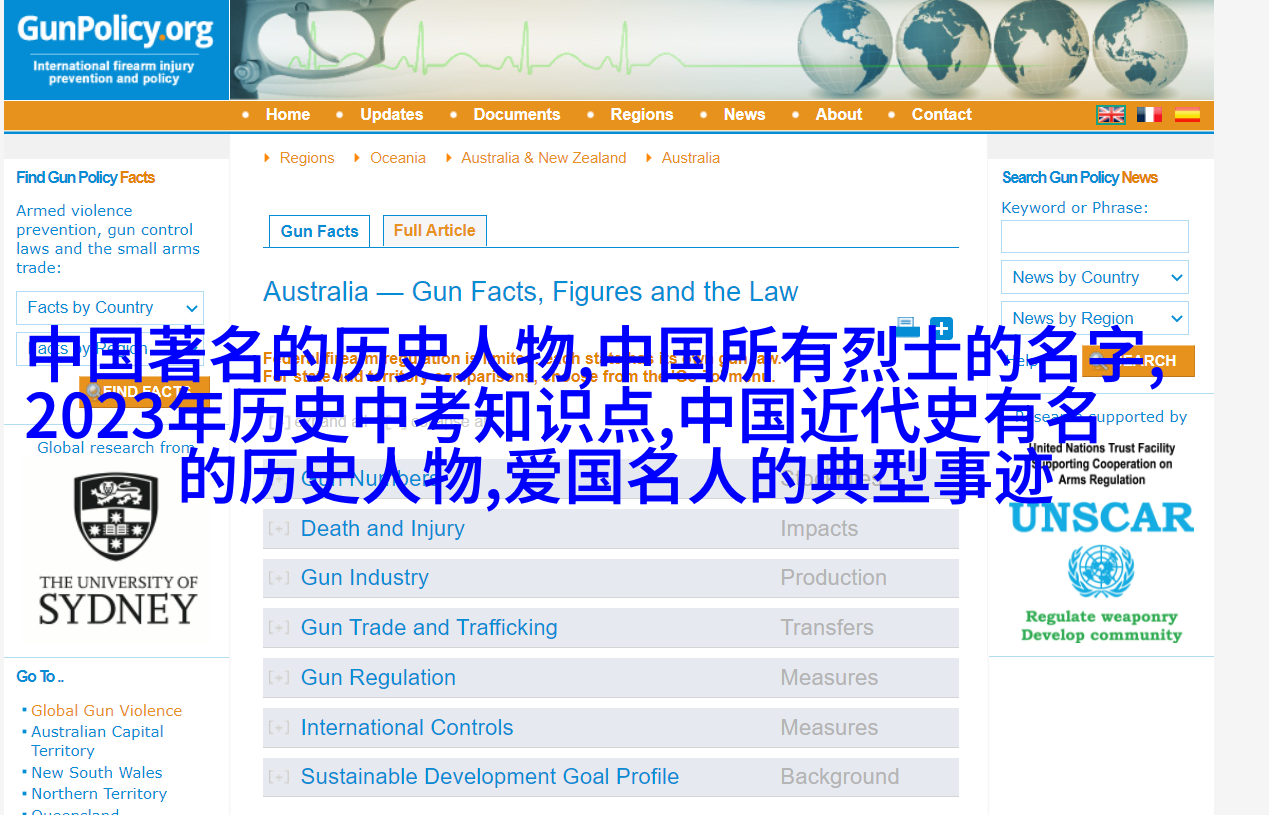This screenshot has height=815, width=1269.
Task: Open the News by Country dropdown
Action: tap(1095, 277)
